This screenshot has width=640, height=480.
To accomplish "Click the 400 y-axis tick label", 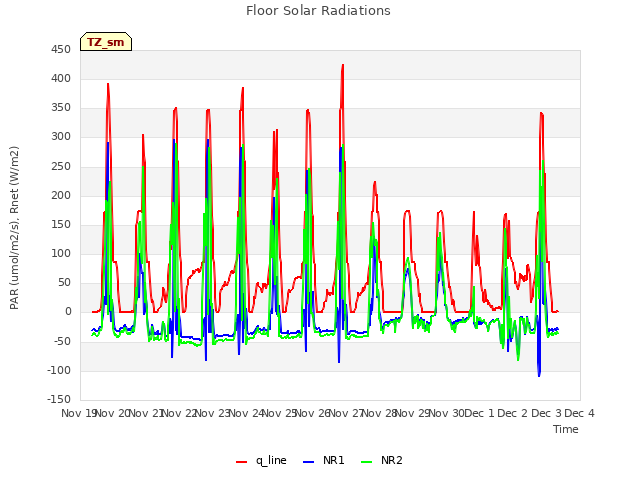I will click(x=61, y=79).
